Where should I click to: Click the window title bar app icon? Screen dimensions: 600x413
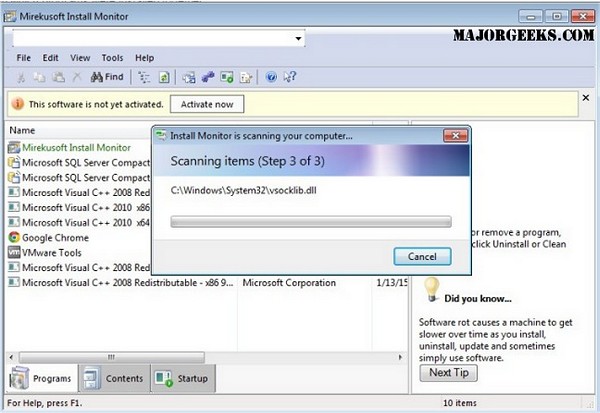[x=10, y=16]
